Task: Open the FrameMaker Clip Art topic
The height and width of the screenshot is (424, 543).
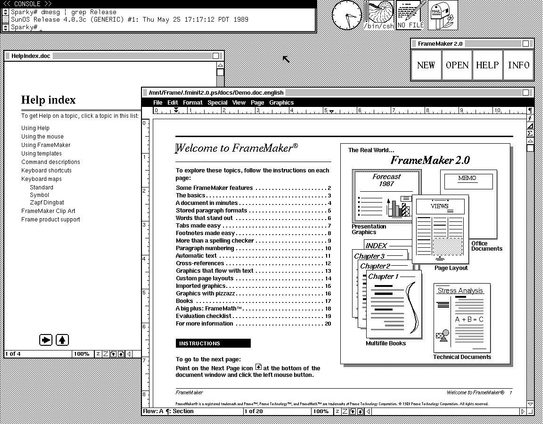Action: pos(48,211)
